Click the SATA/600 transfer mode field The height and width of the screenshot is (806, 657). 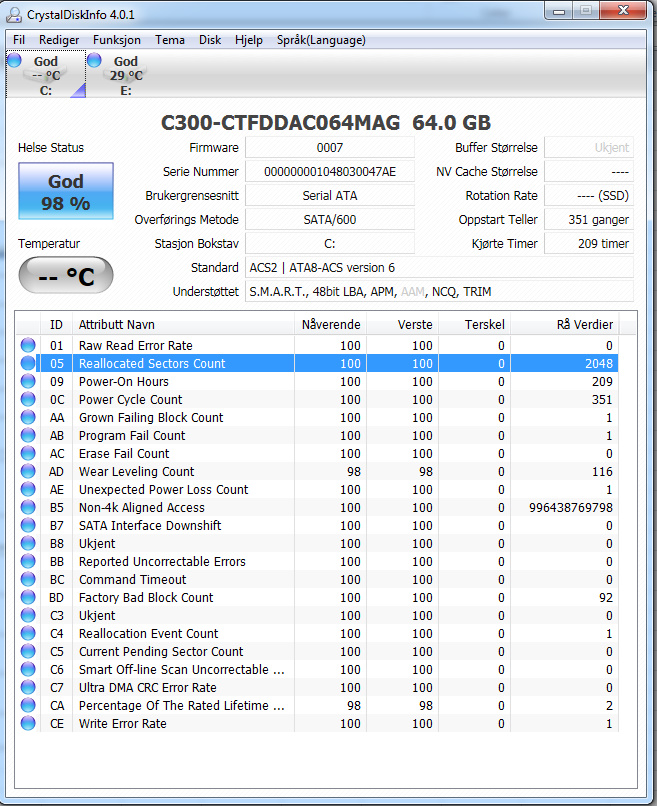point(330,219)
